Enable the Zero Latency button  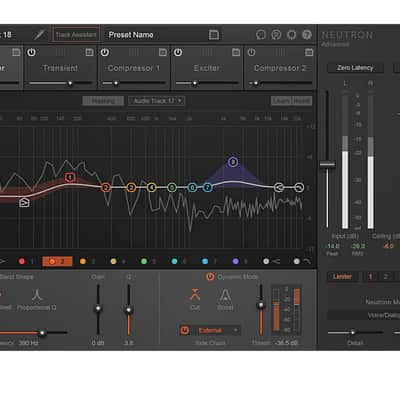coord(355,68)
